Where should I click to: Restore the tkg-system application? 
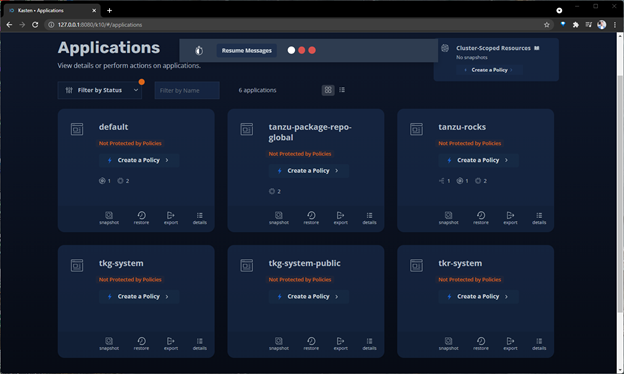pos(141,344)
